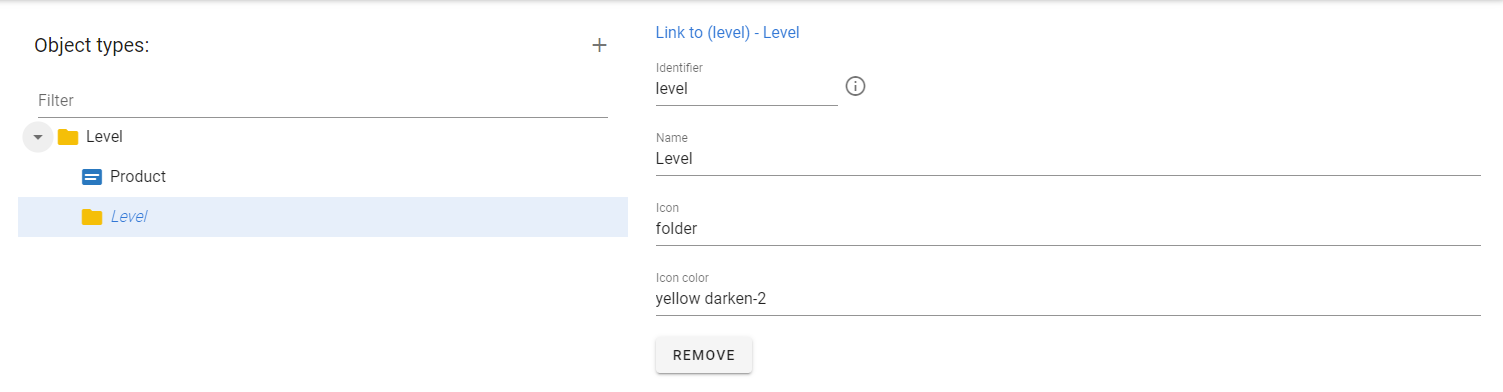The image size is (1503, 392).
Task: Edit the Name field containing 'Level'
Action: tap(1067, 158)
